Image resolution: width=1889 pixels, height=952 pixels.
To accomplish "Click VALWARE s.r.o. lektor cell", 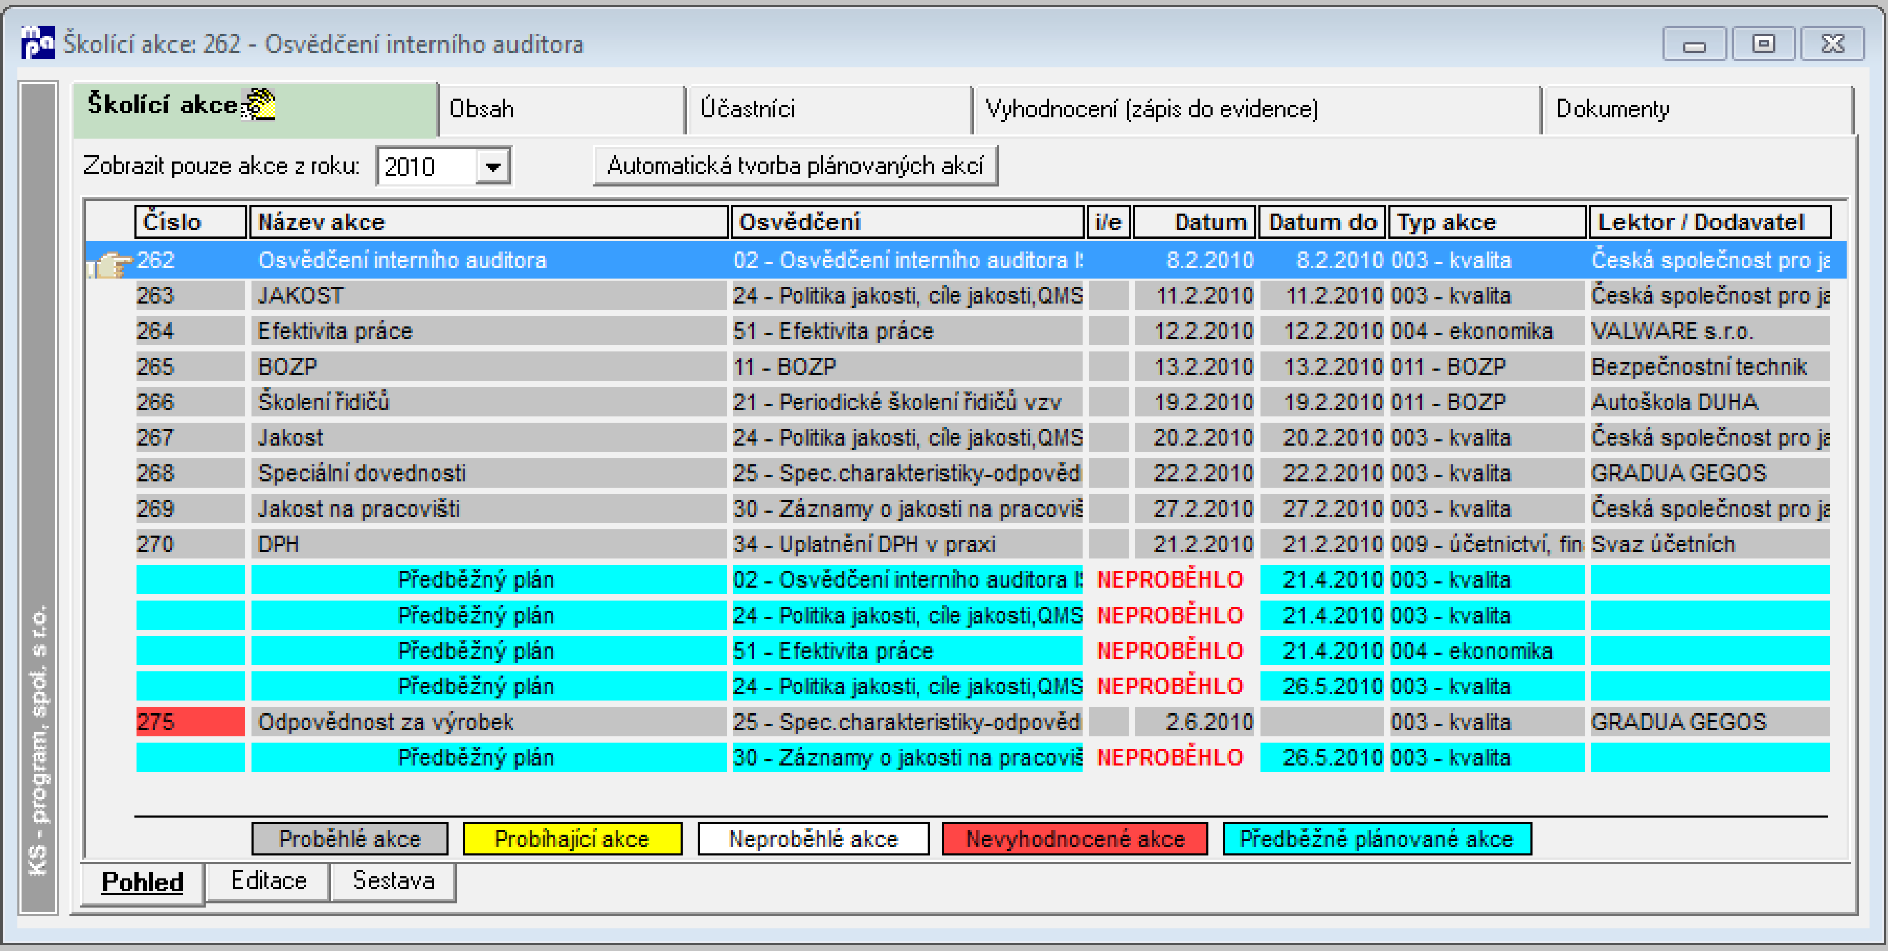I will pos(1710,331).
